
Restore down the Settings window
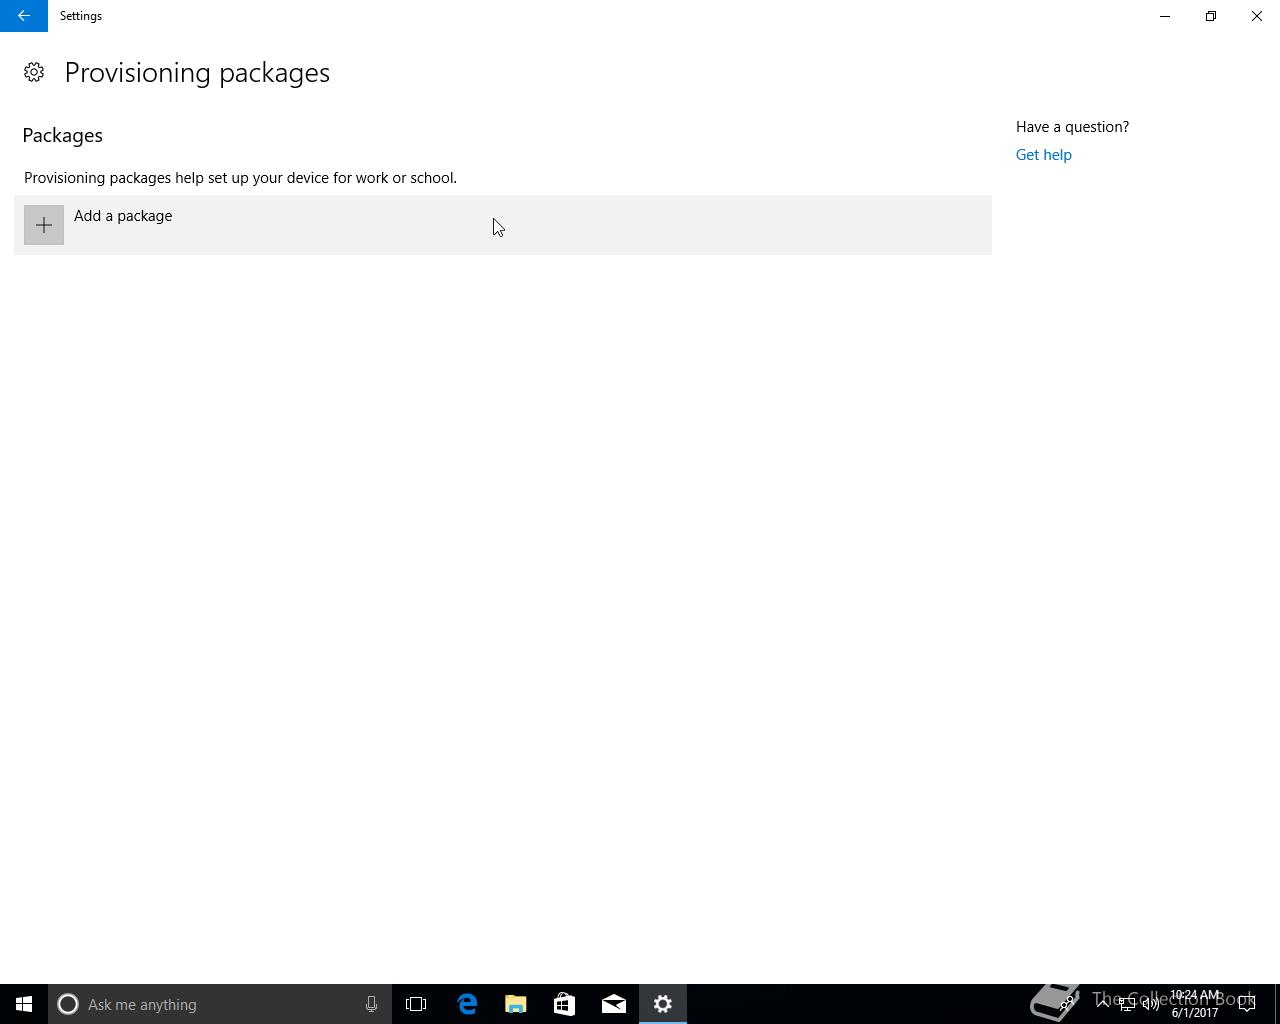point(1211,16)
